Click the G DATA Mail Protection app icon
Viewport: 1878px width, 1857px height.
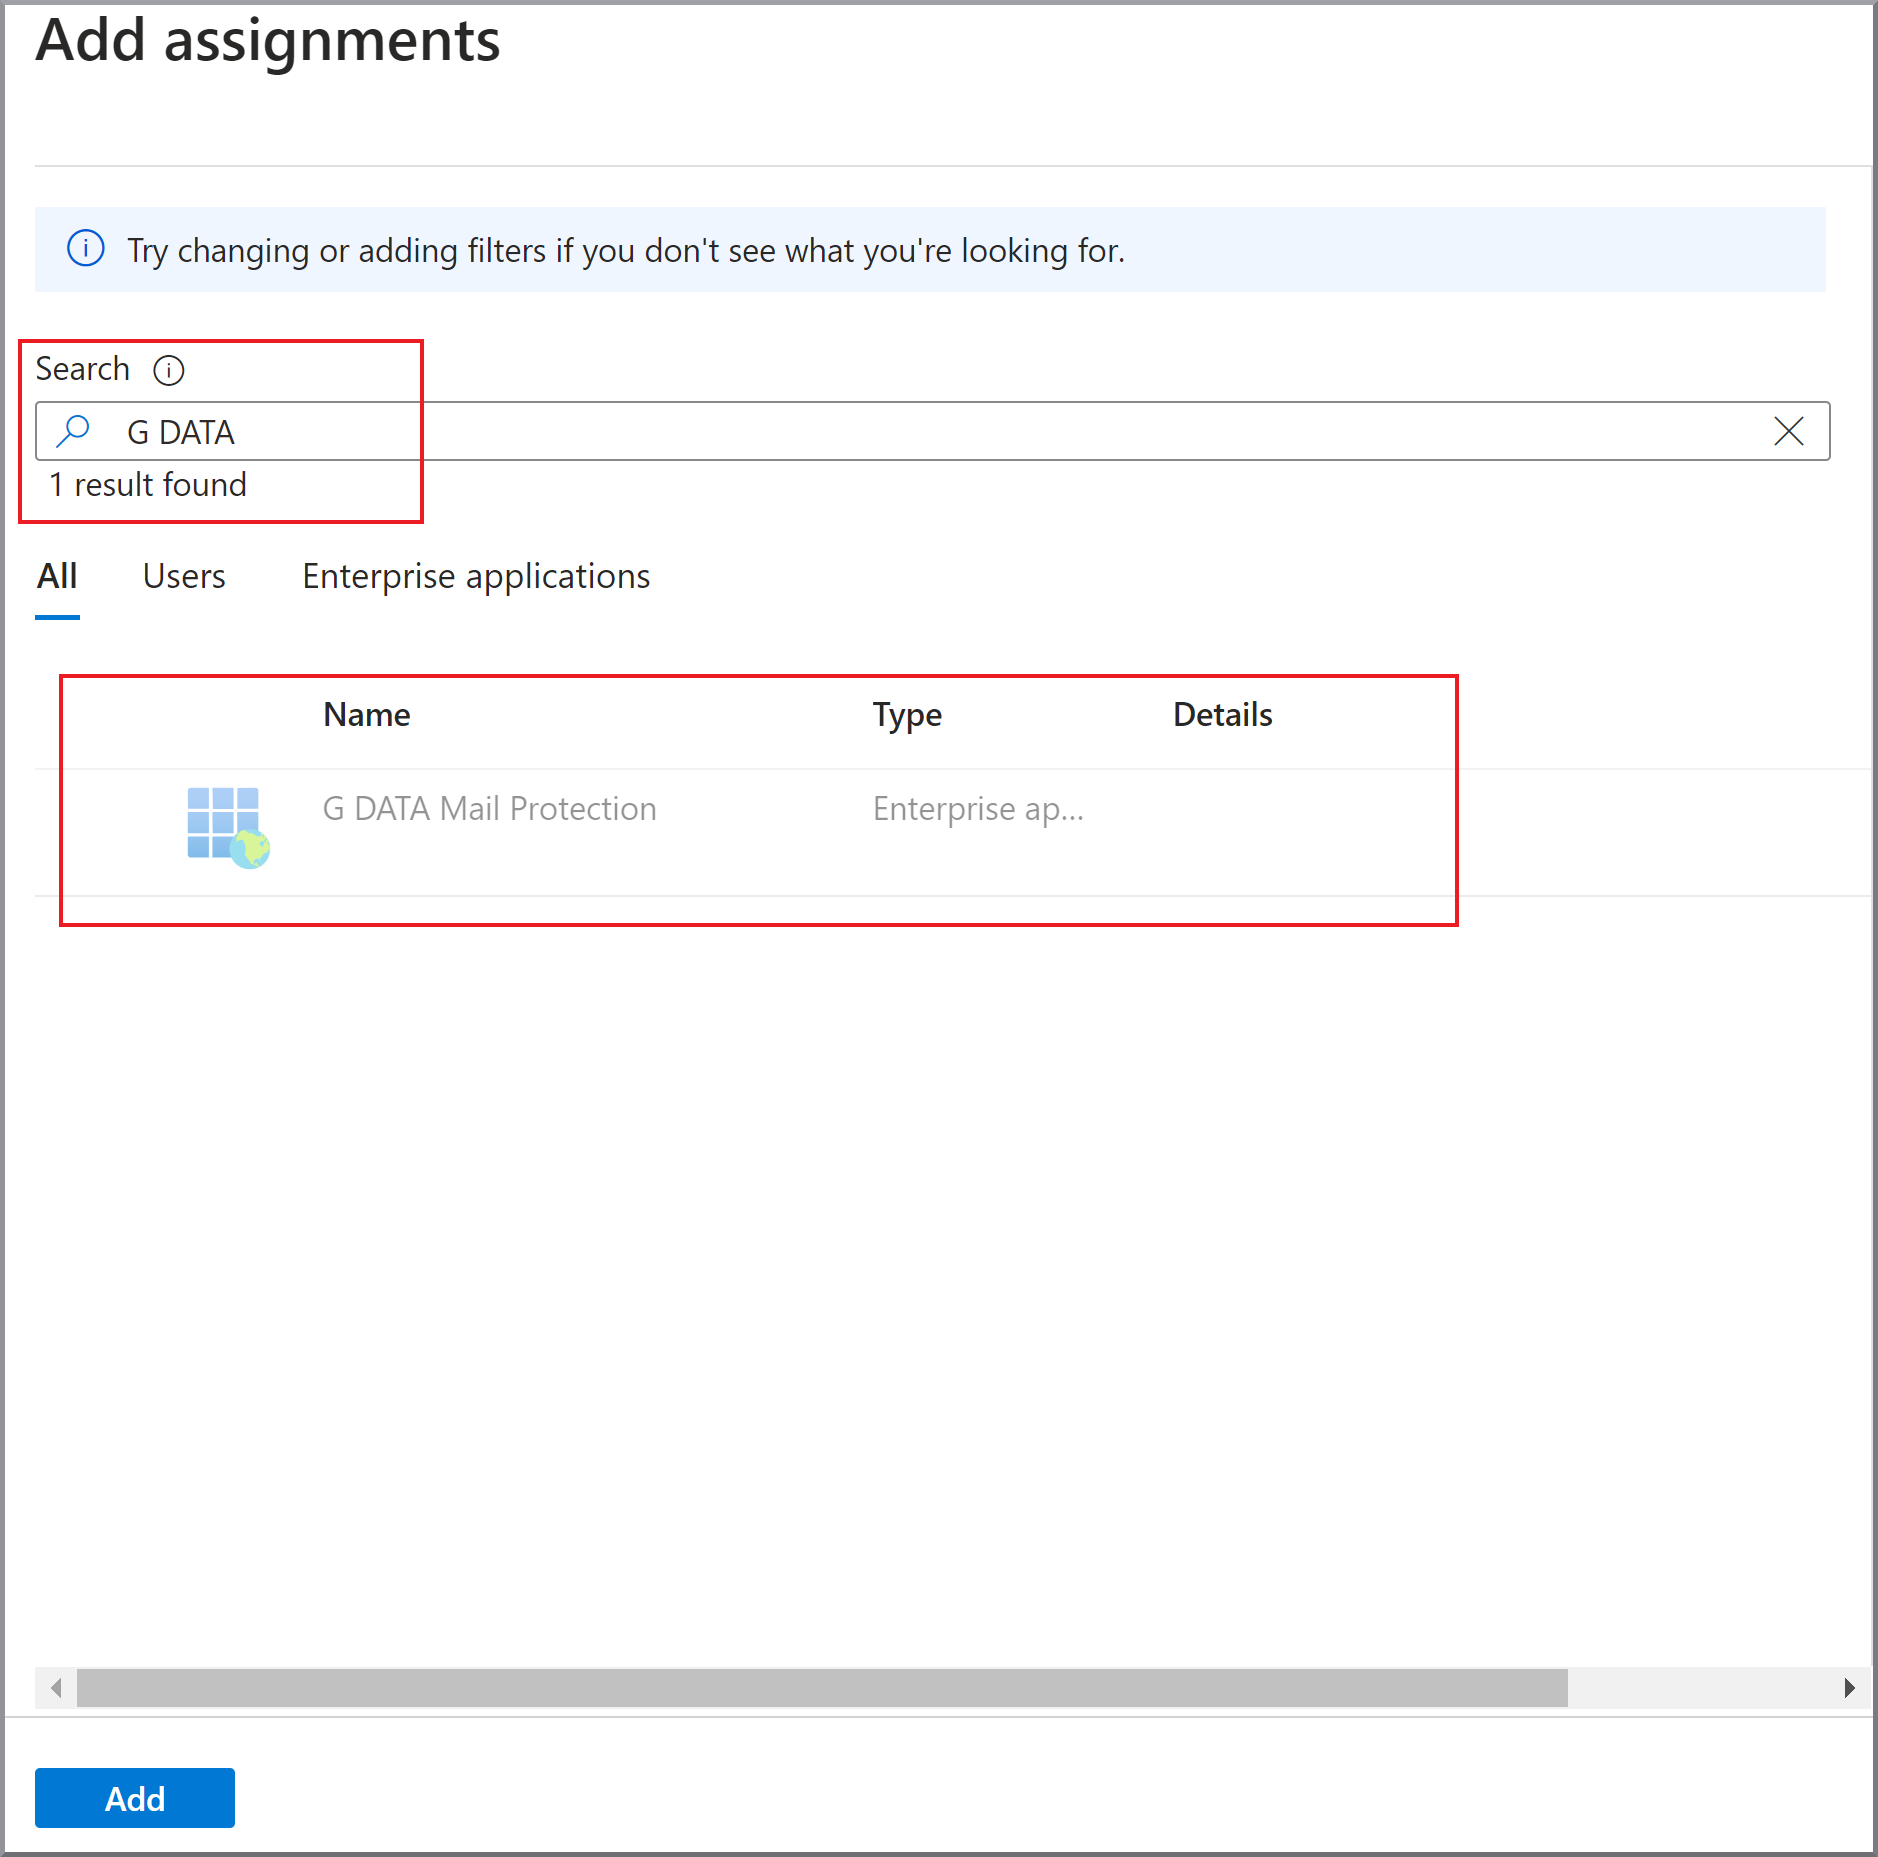click(x=228, y=828)
